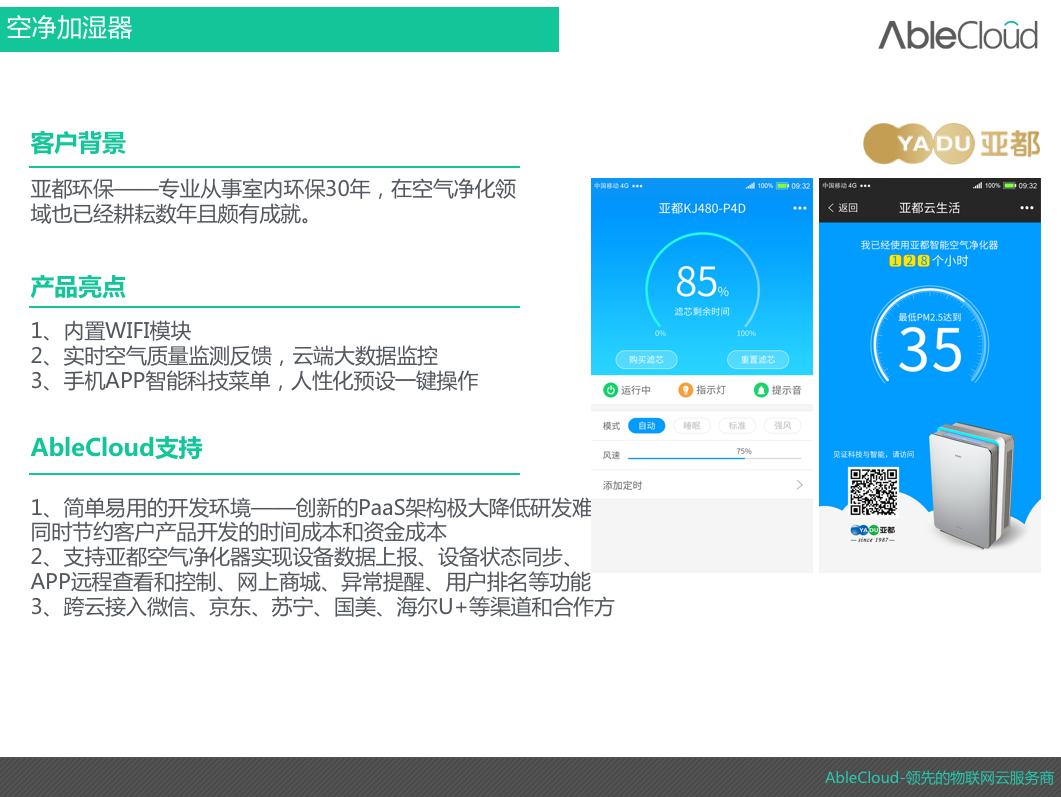Click the small YADU since 1987 logo
The image size is (1061, 797).
(873, 533)
